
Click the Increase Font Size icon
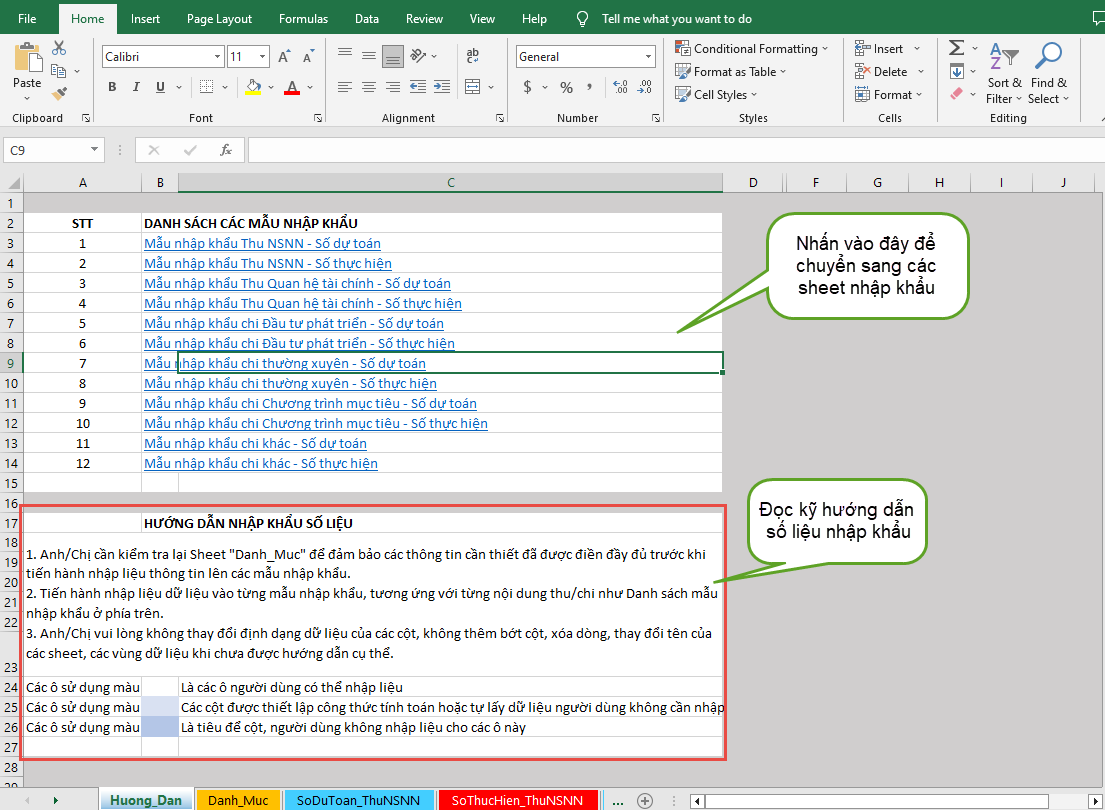tap(285, 57)
